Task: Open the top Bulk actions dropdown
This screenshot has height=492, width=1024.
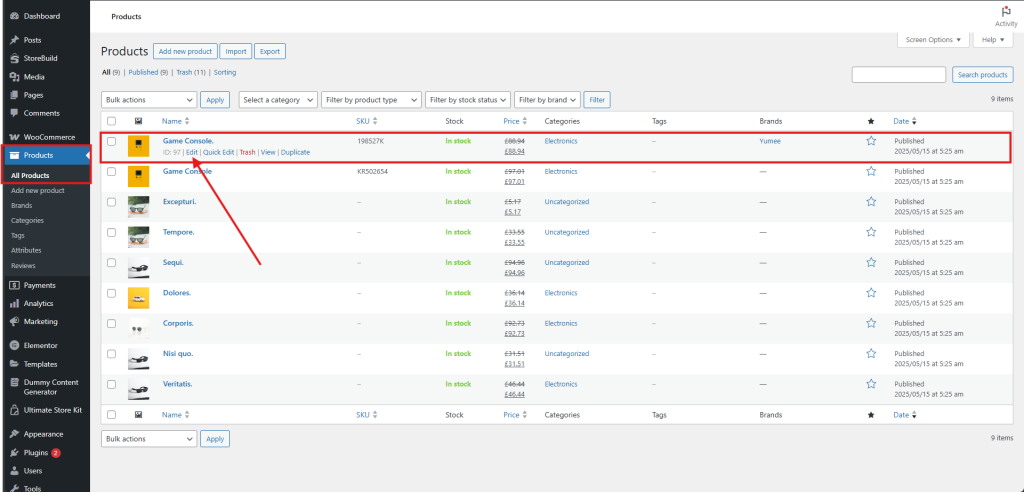Action: (149, 100)
